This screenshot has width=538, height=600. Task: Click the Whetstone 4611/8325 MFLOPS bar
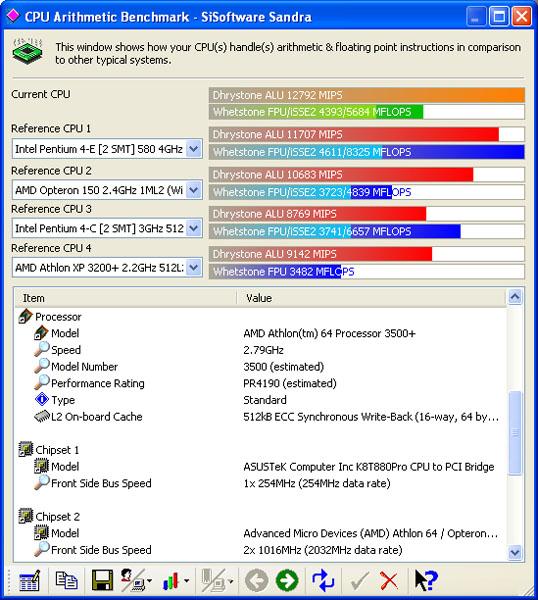(367, 152)
